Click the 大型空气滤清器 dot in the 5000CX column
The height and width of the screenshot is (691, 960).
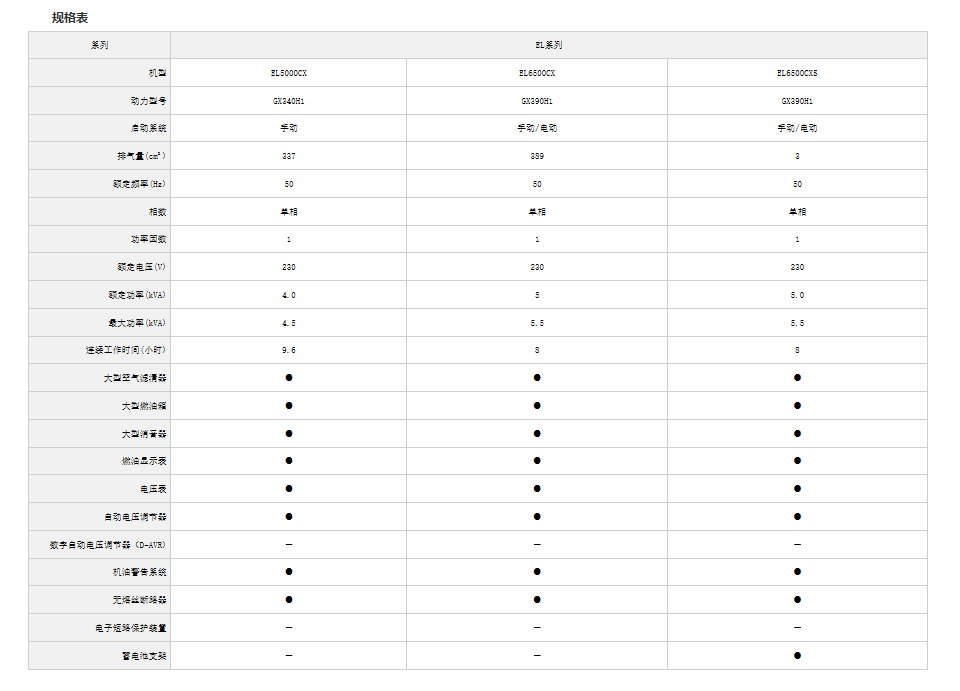coord(289,378)
